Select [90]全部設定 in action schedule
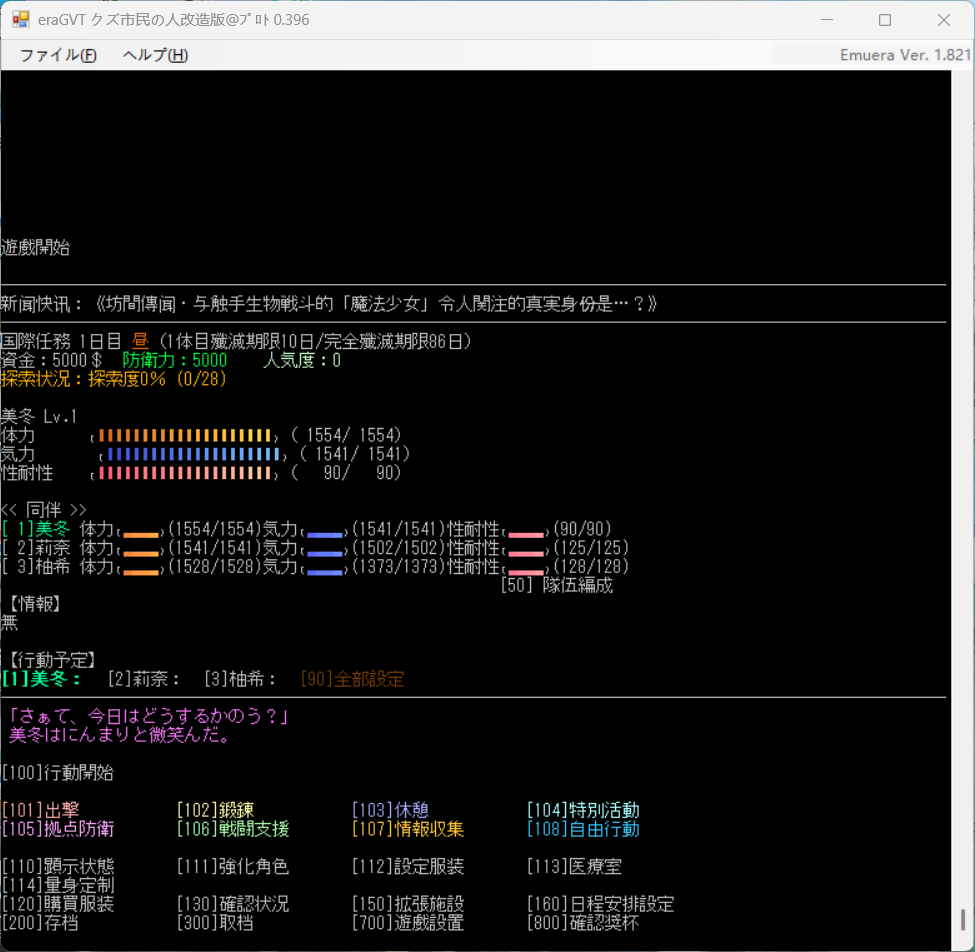The width and height of the screenshot is (975, 952). [x=353, y=679]
